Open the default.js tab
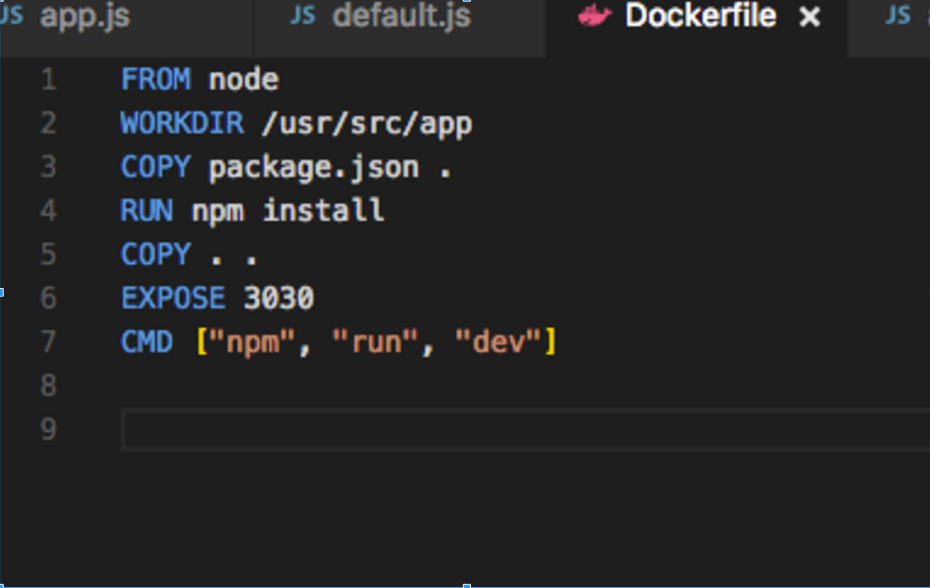Viewport: 930px width, 588px height. click(x=402, y=16)
